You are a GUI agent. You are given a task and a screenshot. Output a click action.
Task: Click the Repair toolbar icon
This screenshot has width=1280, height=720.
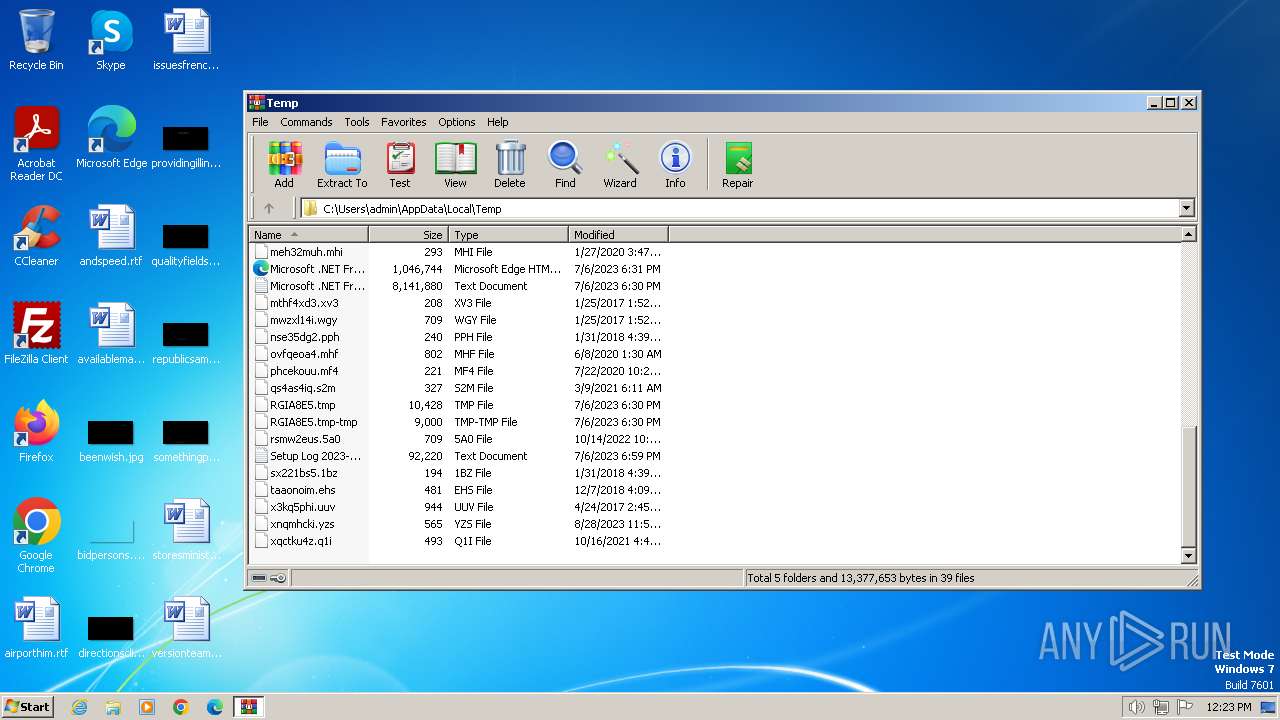(738, 165)
